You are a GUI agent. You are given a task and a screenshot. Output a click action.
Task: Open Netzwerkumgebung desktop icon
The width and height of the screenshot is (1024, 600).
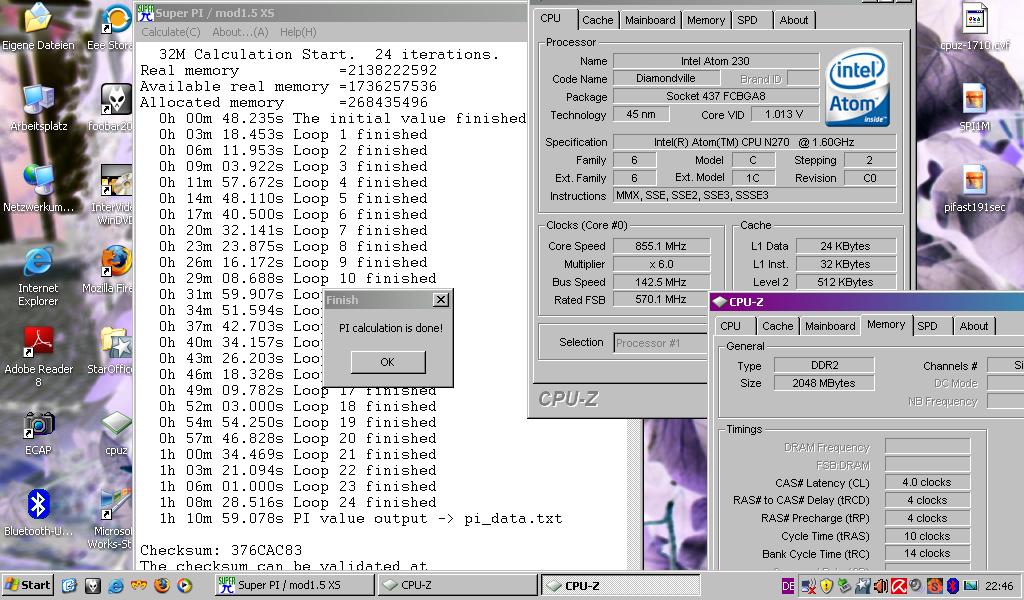[x=38, y=189]
